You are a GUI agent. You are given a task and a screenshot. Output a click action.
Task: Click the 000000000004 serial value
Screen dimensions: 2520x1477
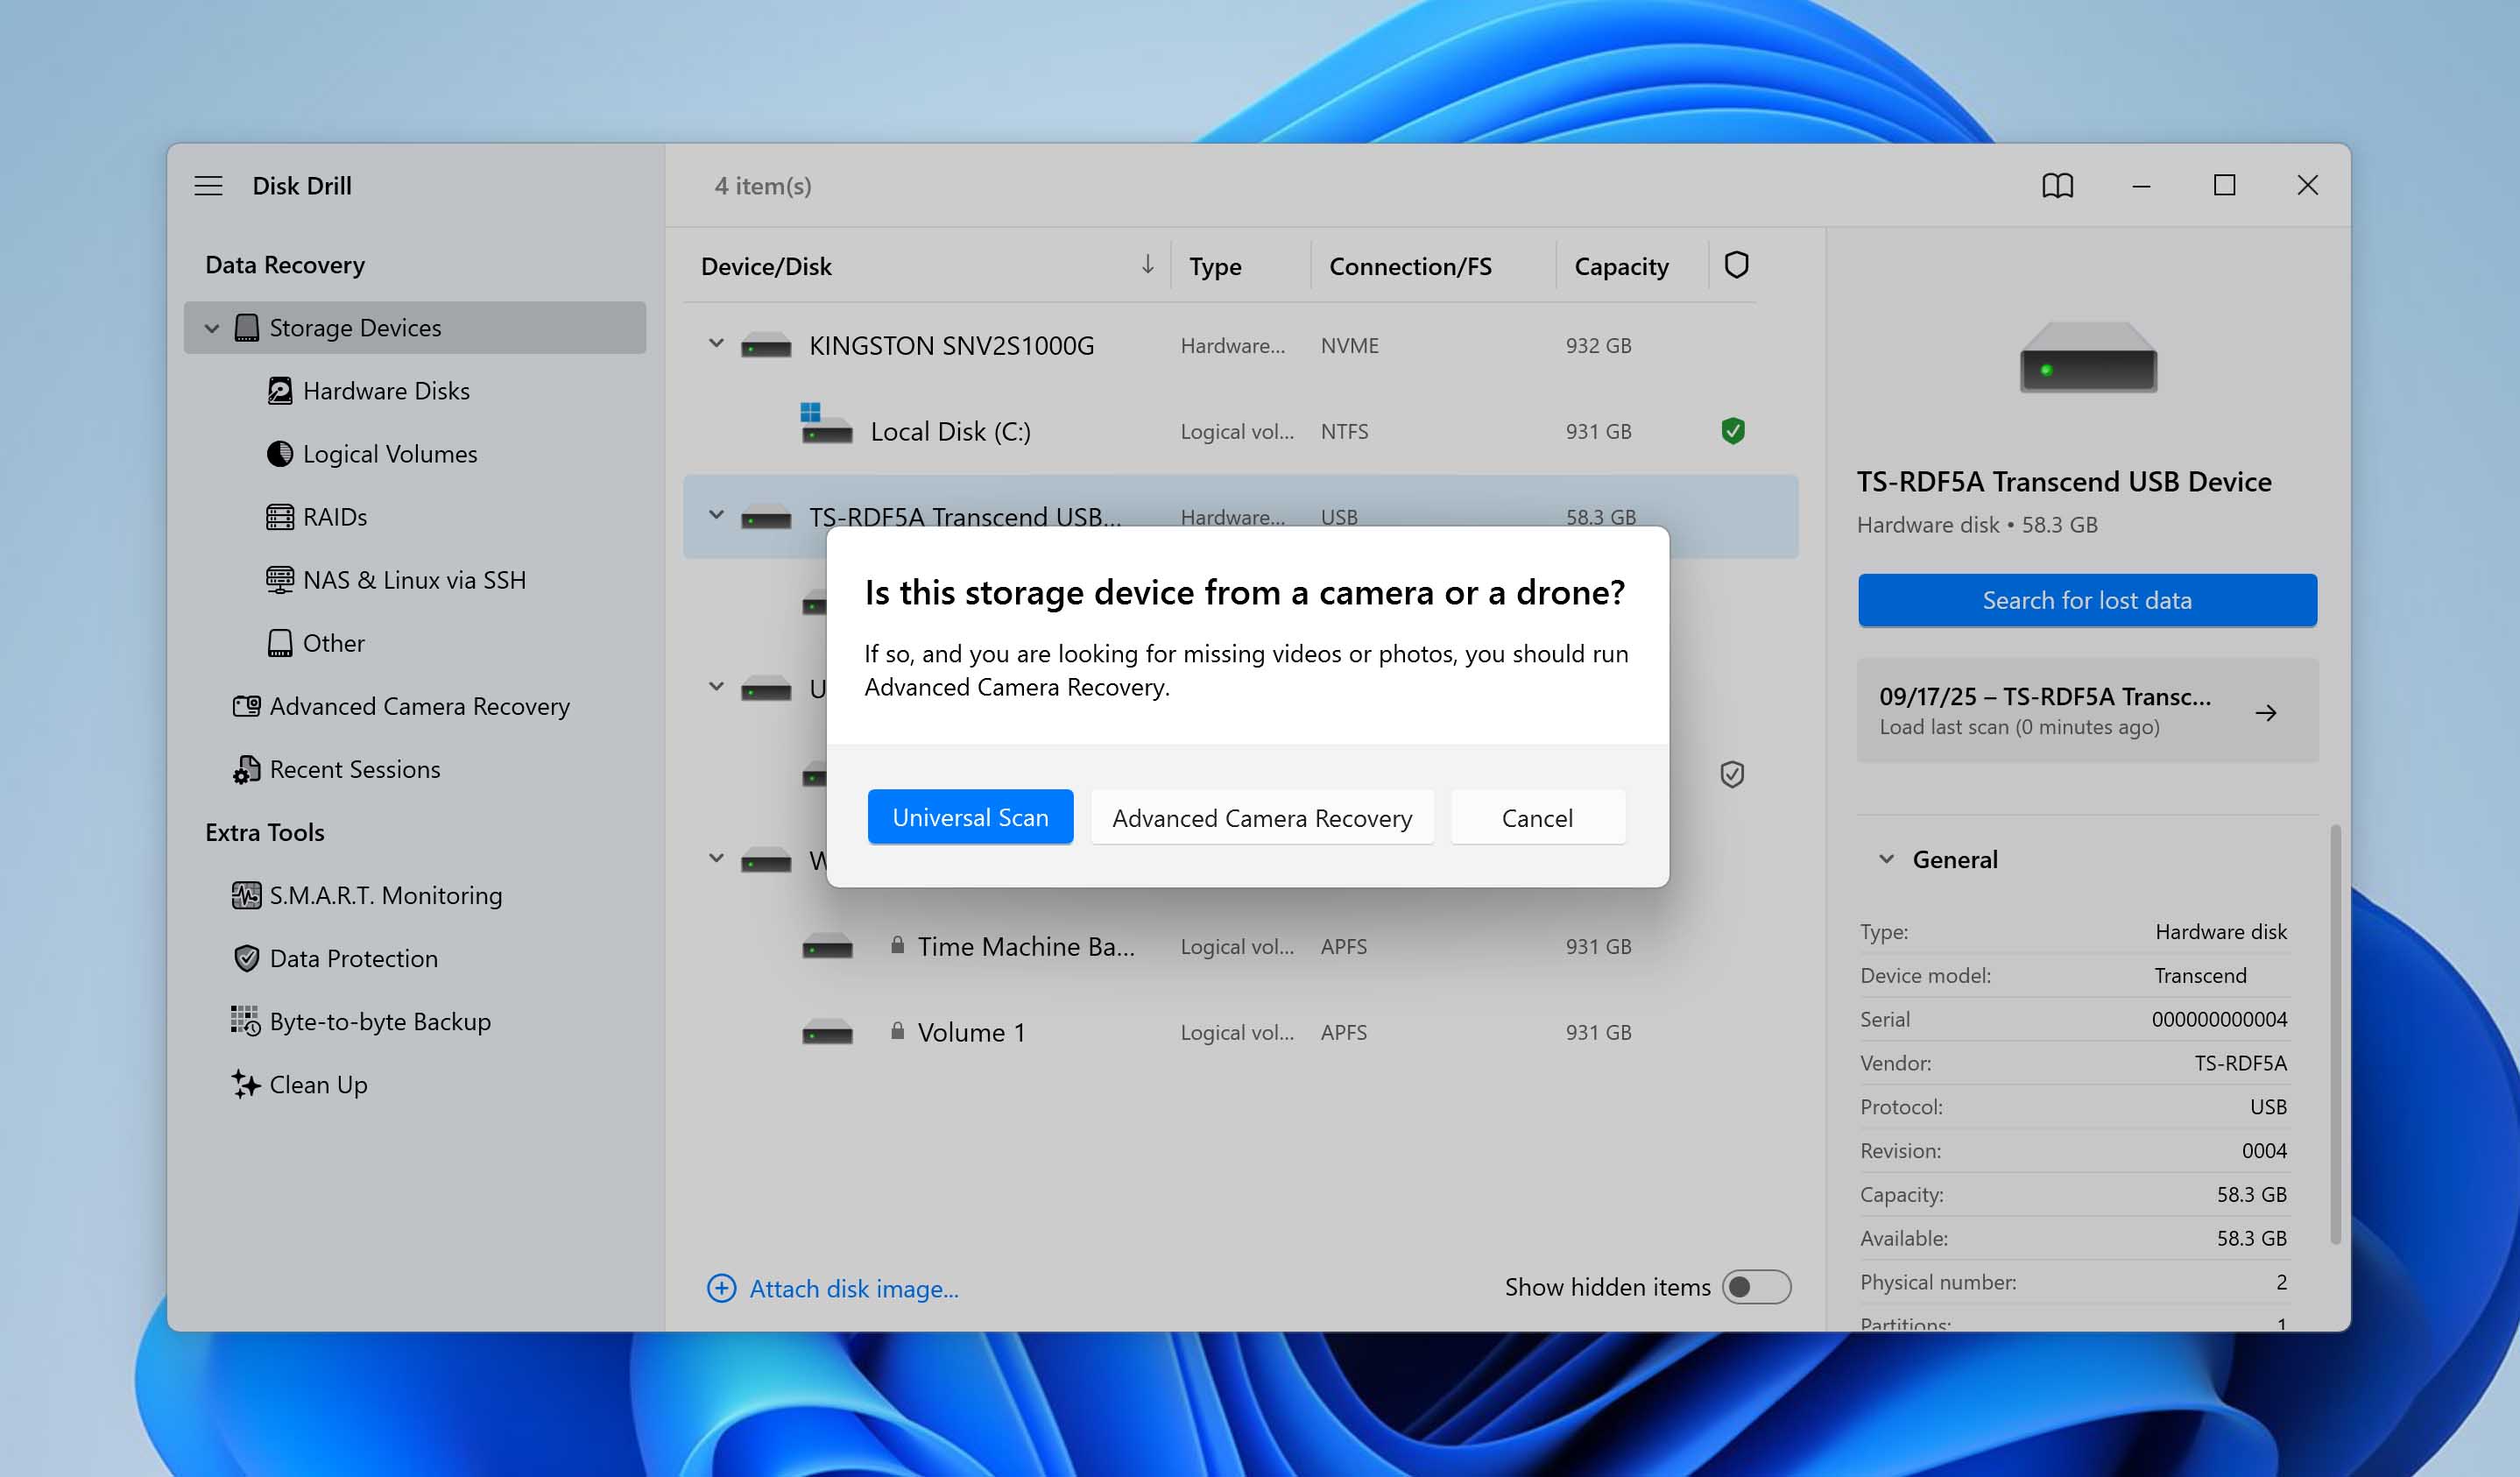coord(2219,1018)
